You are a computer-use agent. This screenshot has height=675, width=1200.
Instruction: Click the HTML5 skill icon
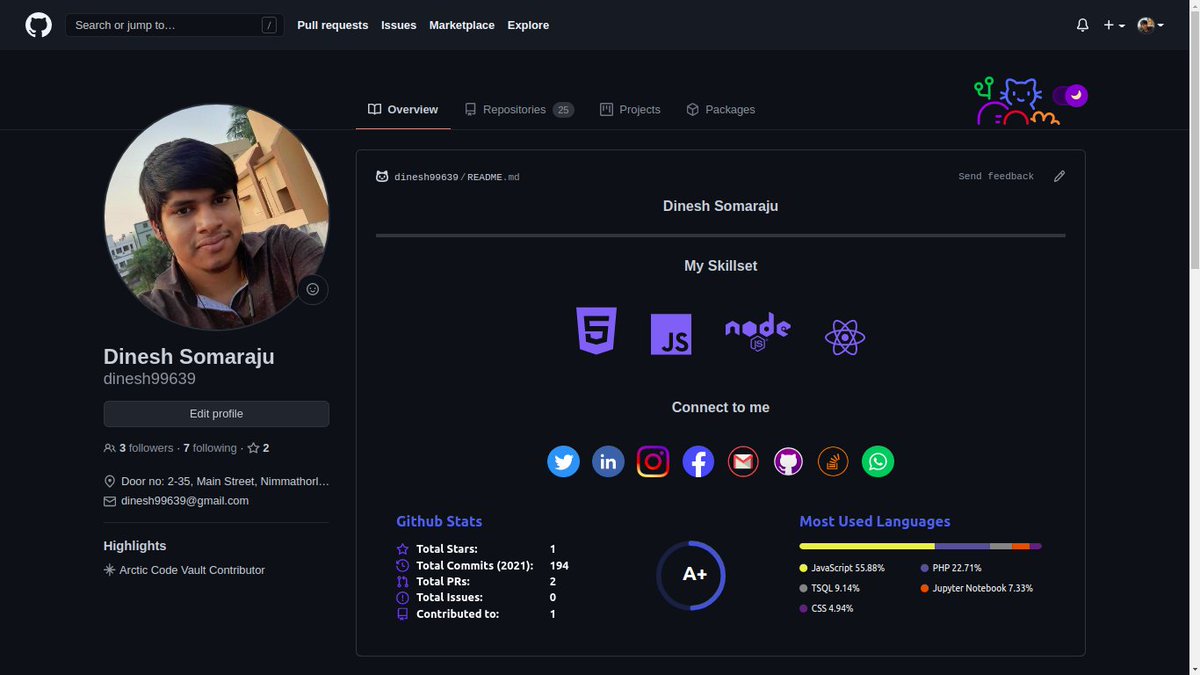596,331
